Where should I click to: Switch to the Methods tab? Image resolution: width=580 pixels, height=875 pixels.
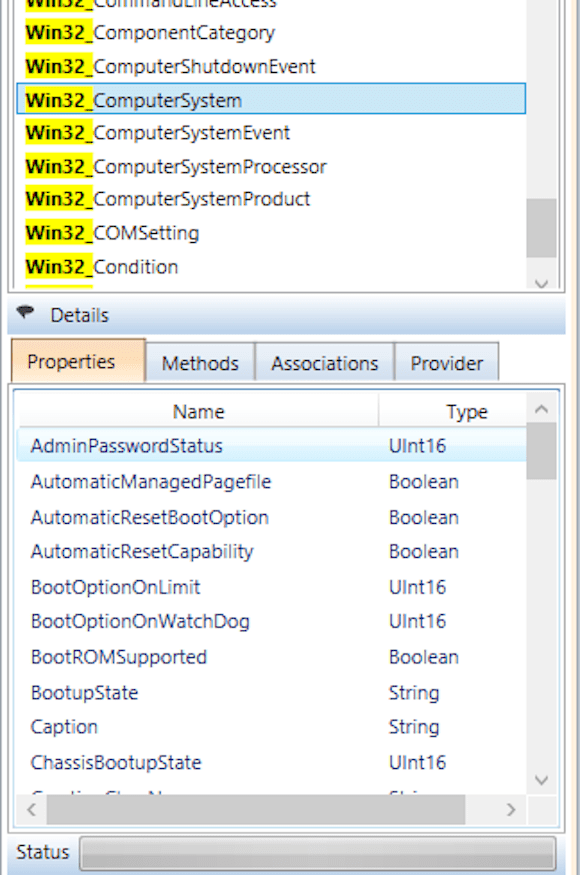(199, 363)
